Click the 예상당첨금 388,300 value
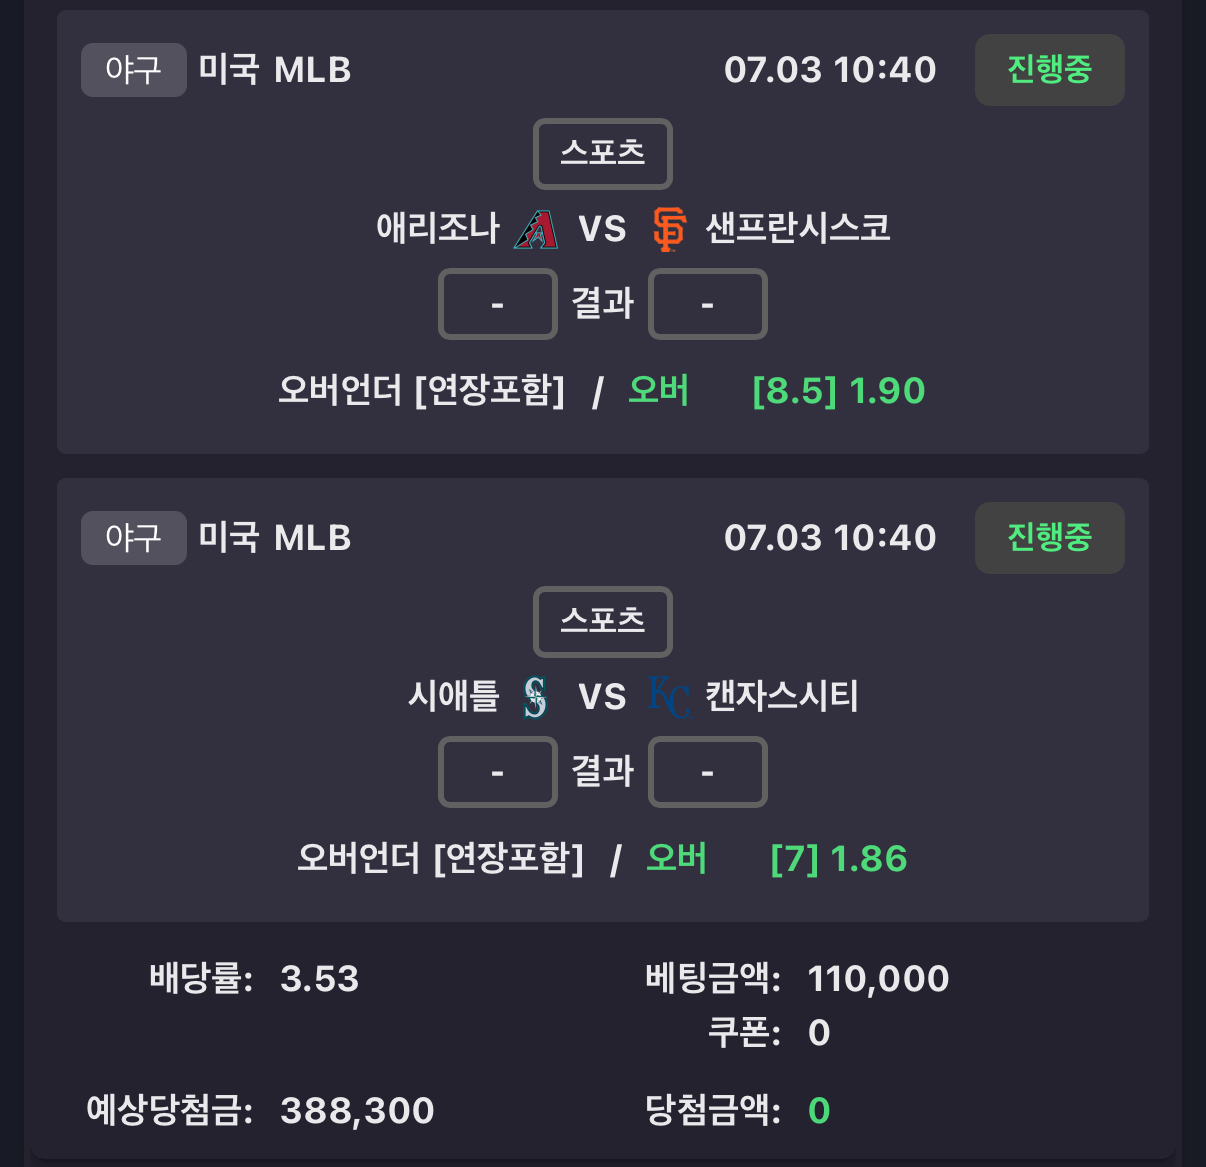This screenshot has height=1167, width=1206. click(x=358, y=1111)
